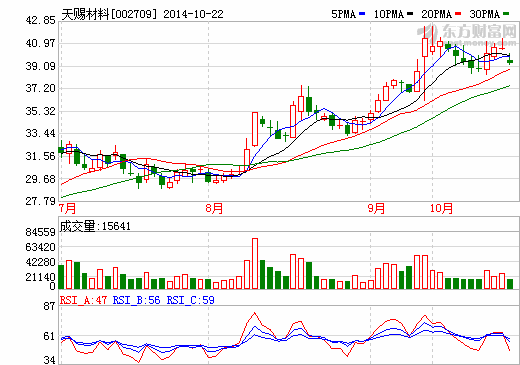Click the 35.32 price axis label
Viewport: 520px width, 365px height.
[x=40, y=111]
